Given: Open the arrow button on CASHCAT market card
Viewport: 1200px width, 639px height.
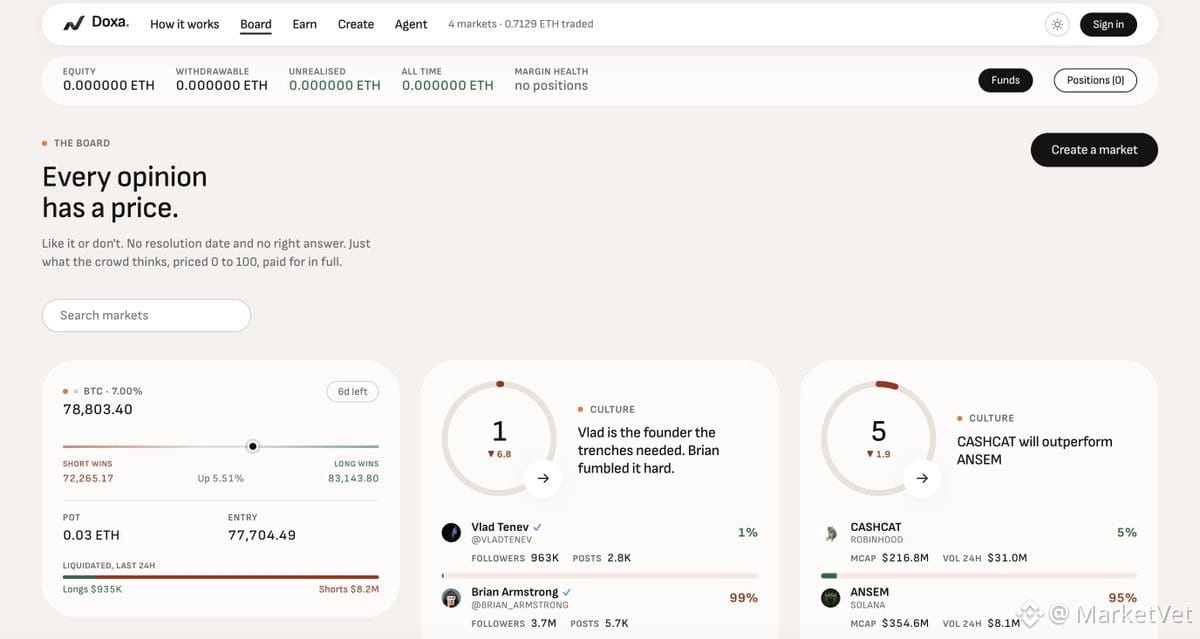Looking at the screenshot, I should tap(922, 478).
